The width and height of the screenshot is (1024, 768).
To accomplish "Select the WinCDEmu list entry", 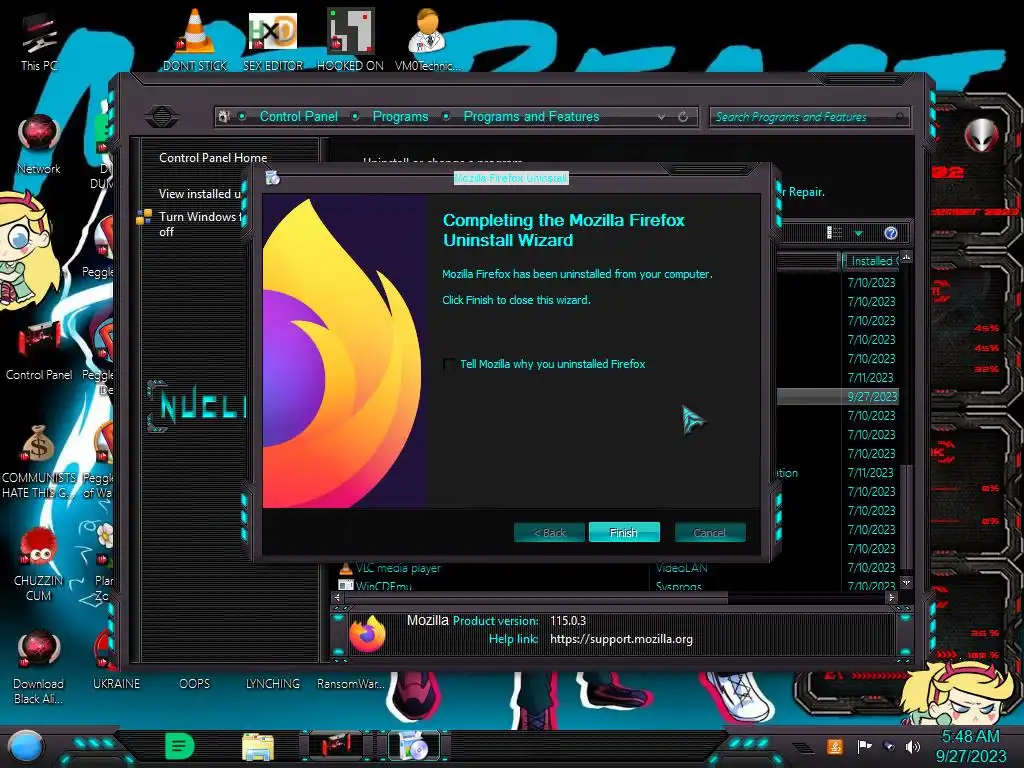I will coord(384,586).
